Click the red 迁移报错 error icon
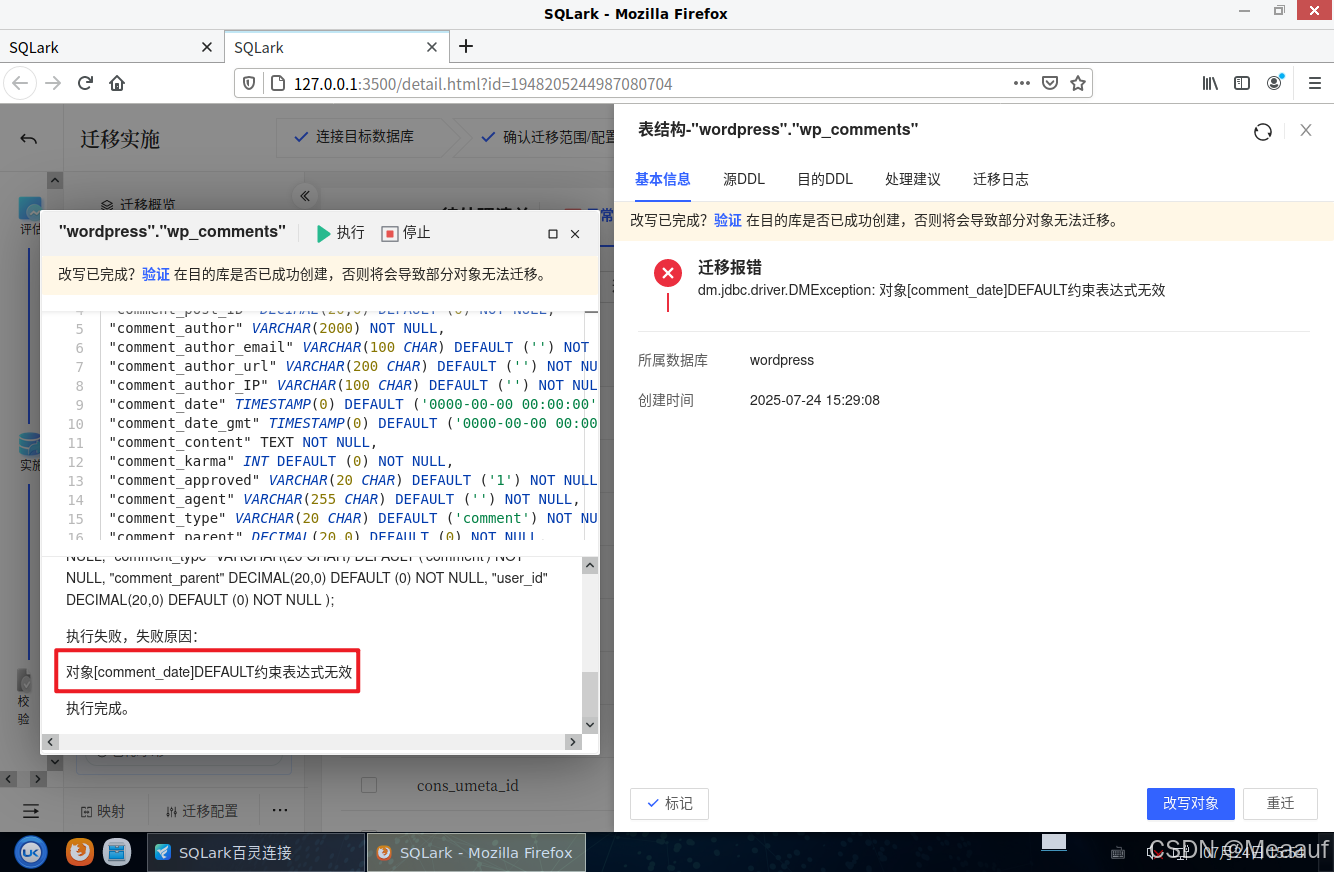 coord(668,272)
